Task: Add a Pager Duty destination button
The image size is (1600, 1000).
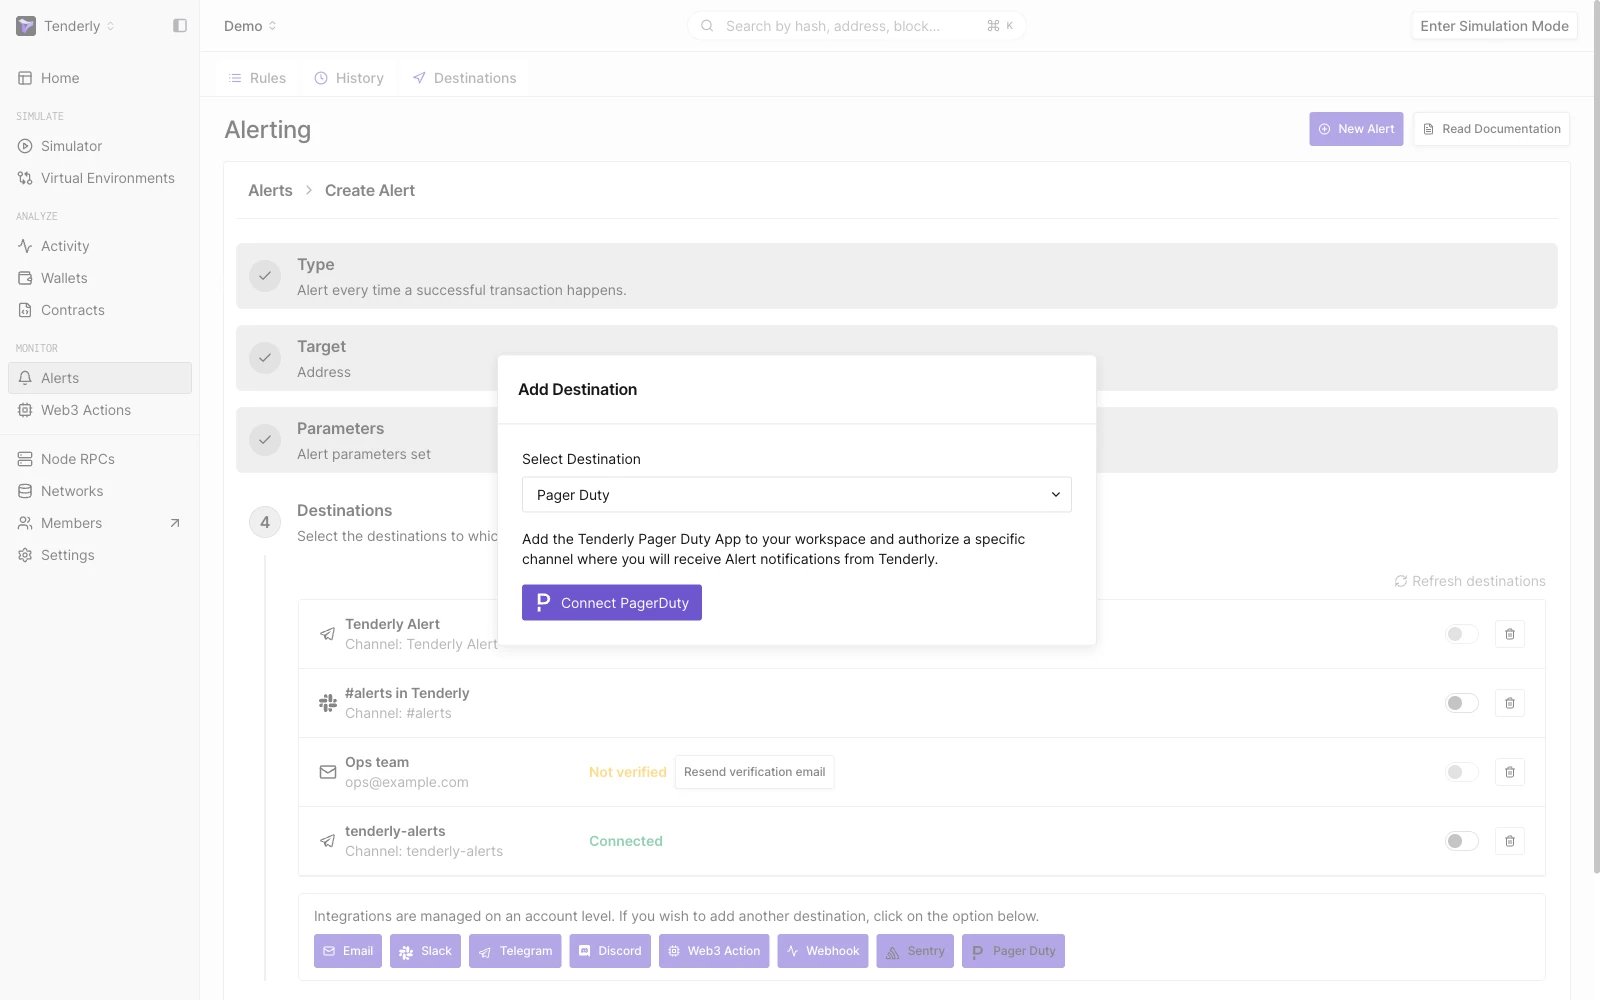Action: point(1013,951)
